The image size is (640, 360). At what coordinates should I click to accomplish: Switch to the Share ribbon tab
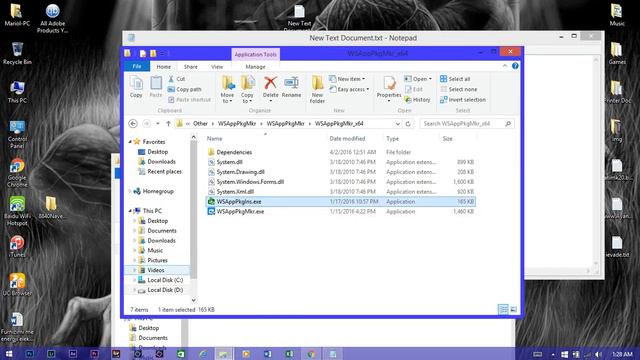click(x=191, y=67)
